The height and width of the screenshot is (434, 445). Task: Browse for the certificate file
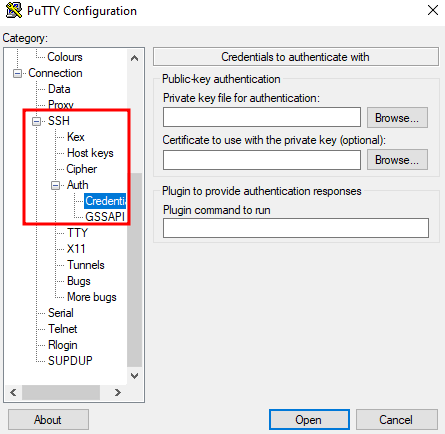397,160
